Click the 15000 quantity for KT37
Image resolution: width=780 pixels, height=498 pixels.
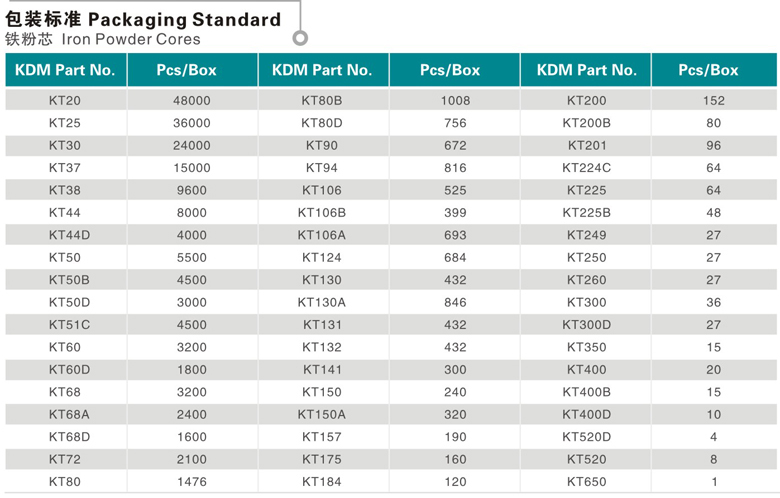pyautogui.click(x=192, y=168)
